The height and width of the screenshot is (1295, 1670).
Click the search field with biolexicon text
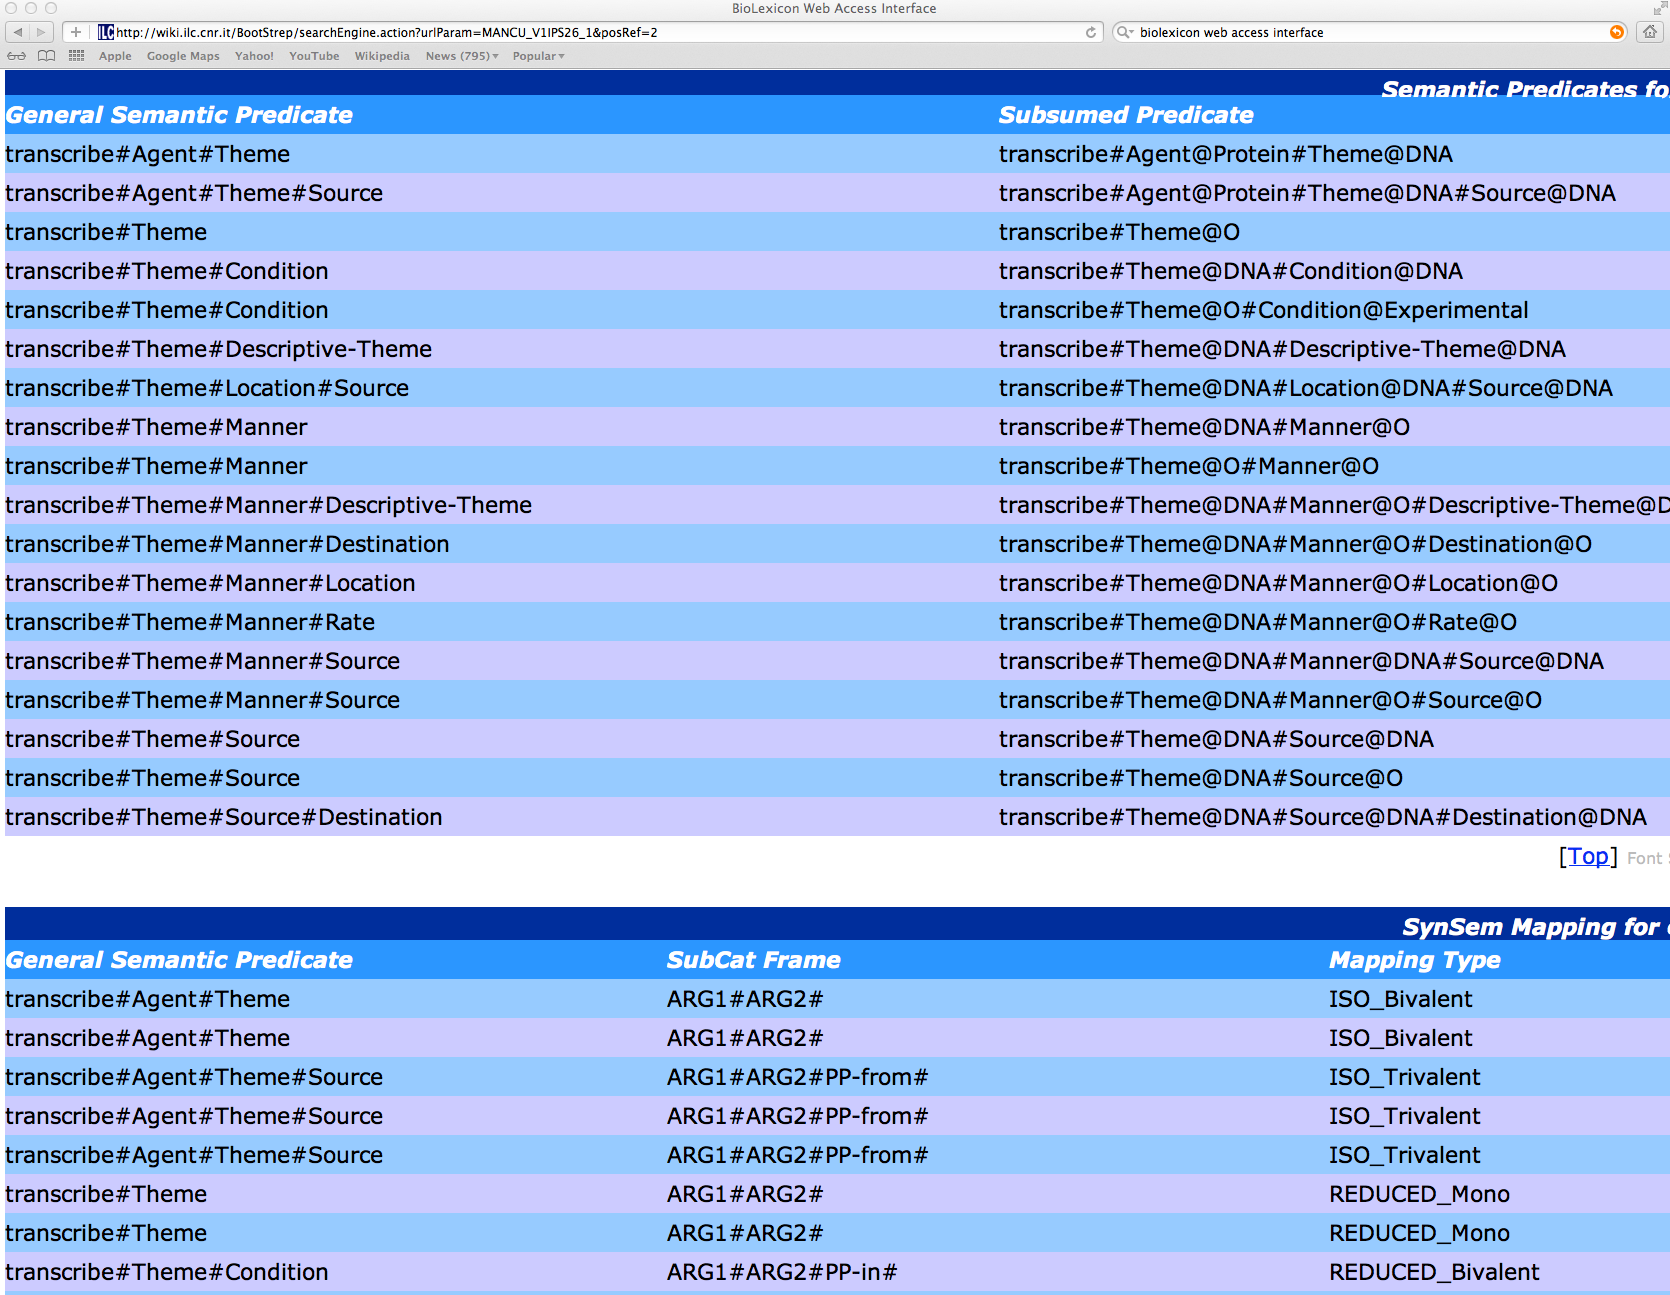[1370, 32]
